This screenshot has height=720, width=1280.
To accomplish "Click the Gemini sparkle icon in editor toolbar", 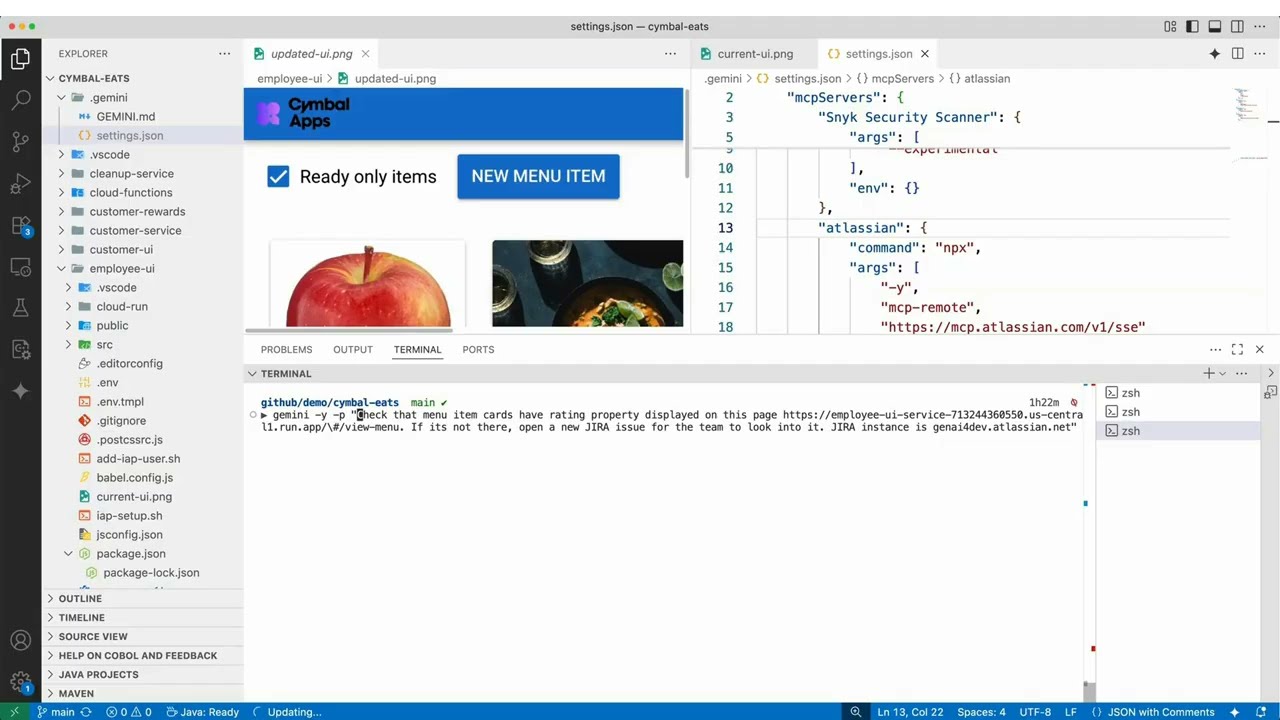I will click(x=1215, y=54).
